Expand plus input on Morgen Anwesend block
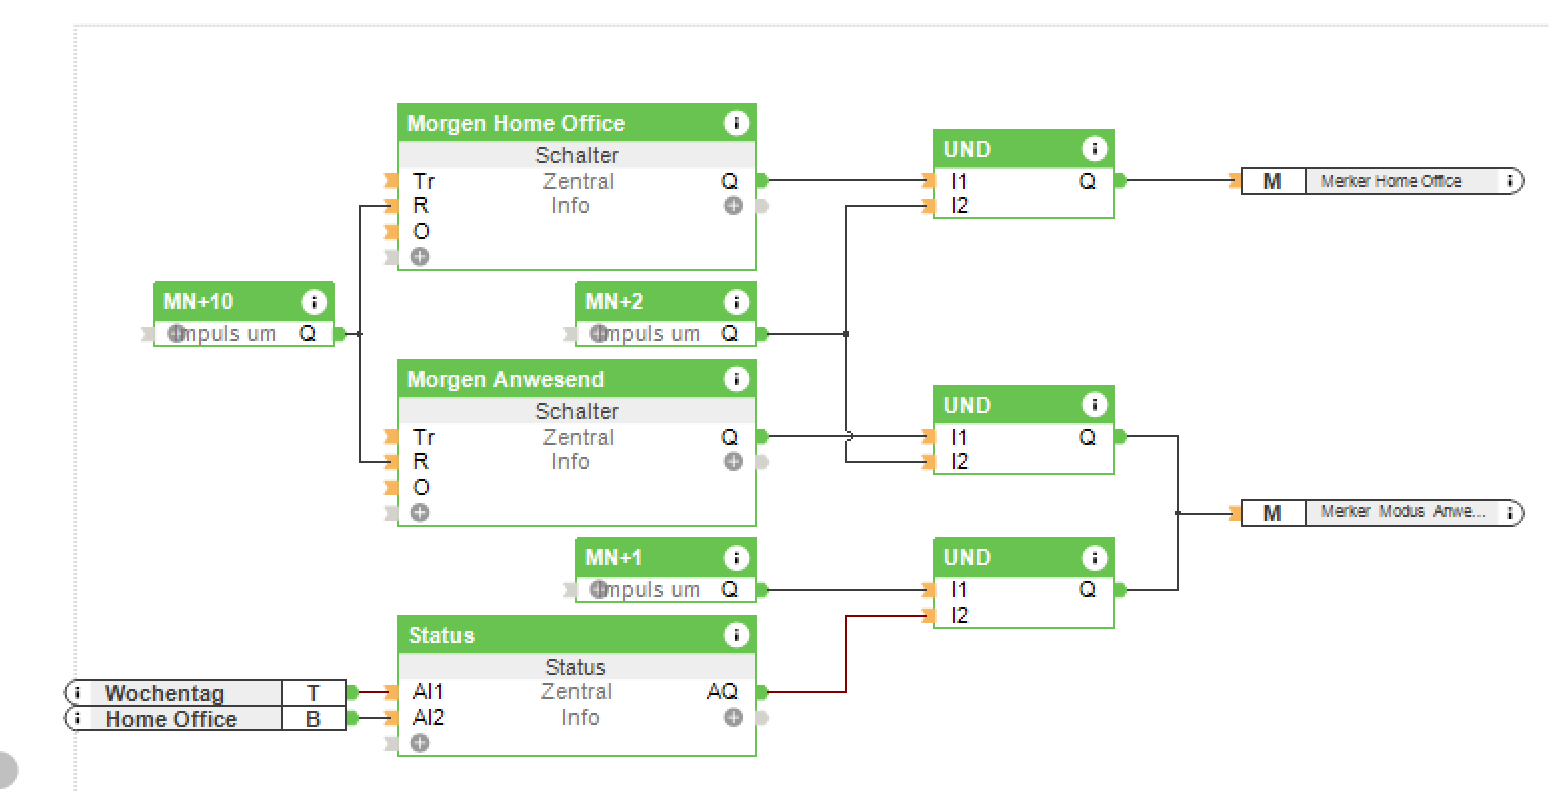Viewport: 1549px width, 791px height. (420, 513)
